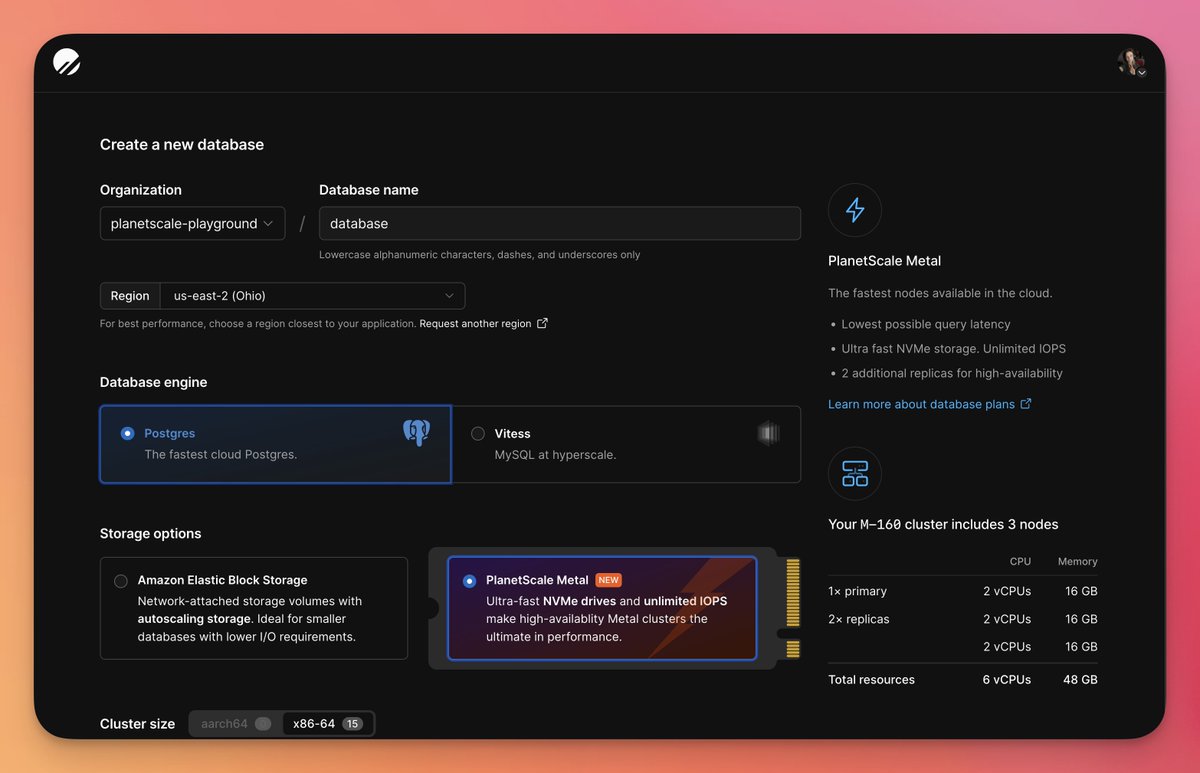The image size is (1200, 773).
Task: Open Learn more about database plans
Action: pos(921,404)
